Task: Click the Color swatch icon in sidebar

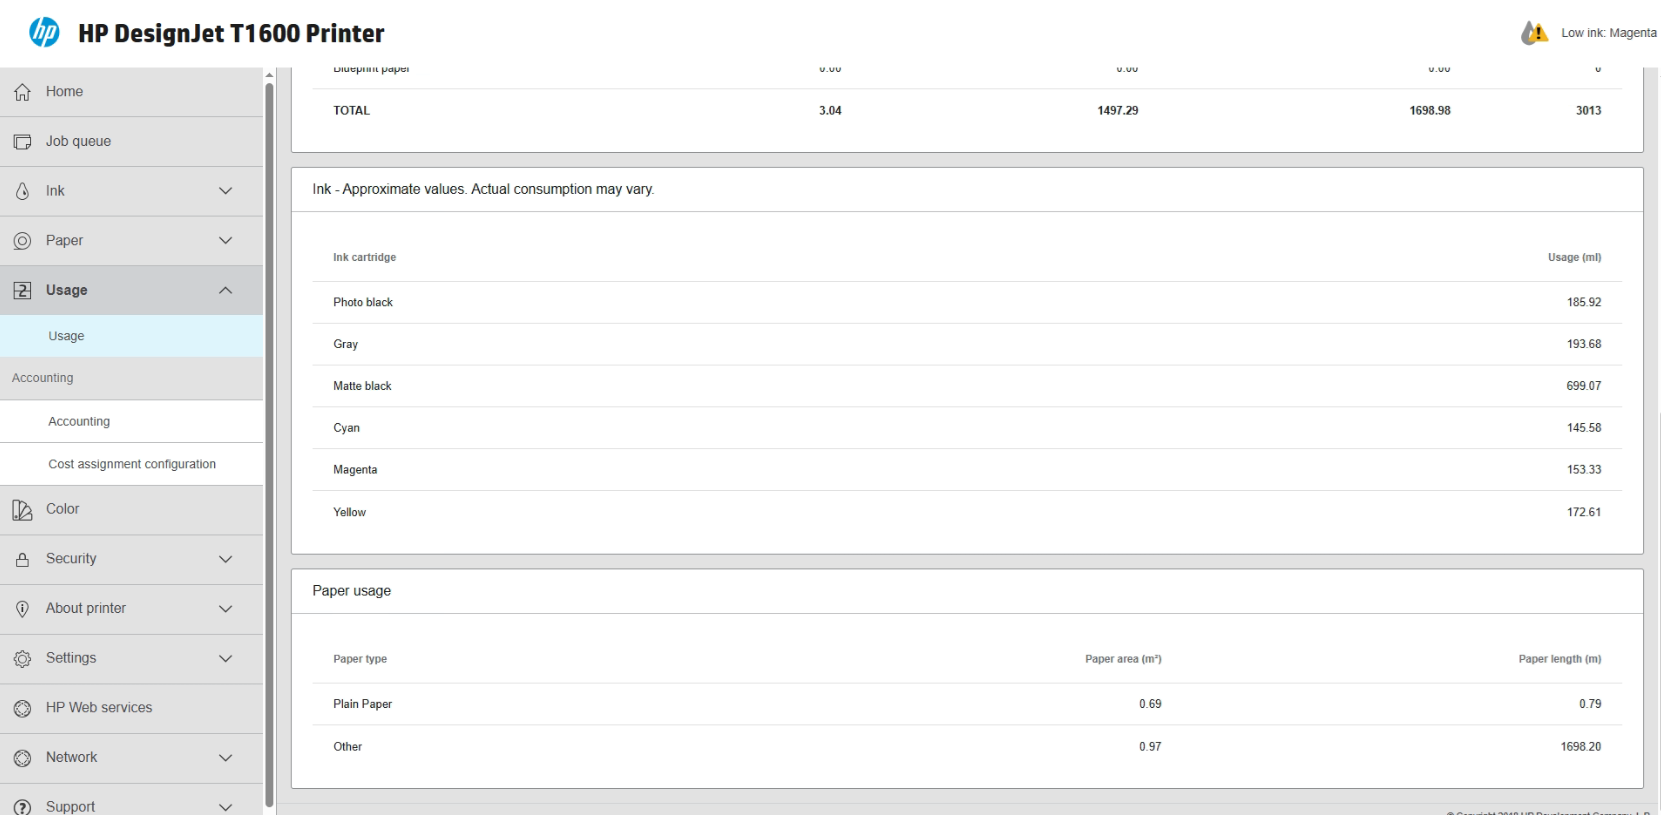Action: coord(22,510)
